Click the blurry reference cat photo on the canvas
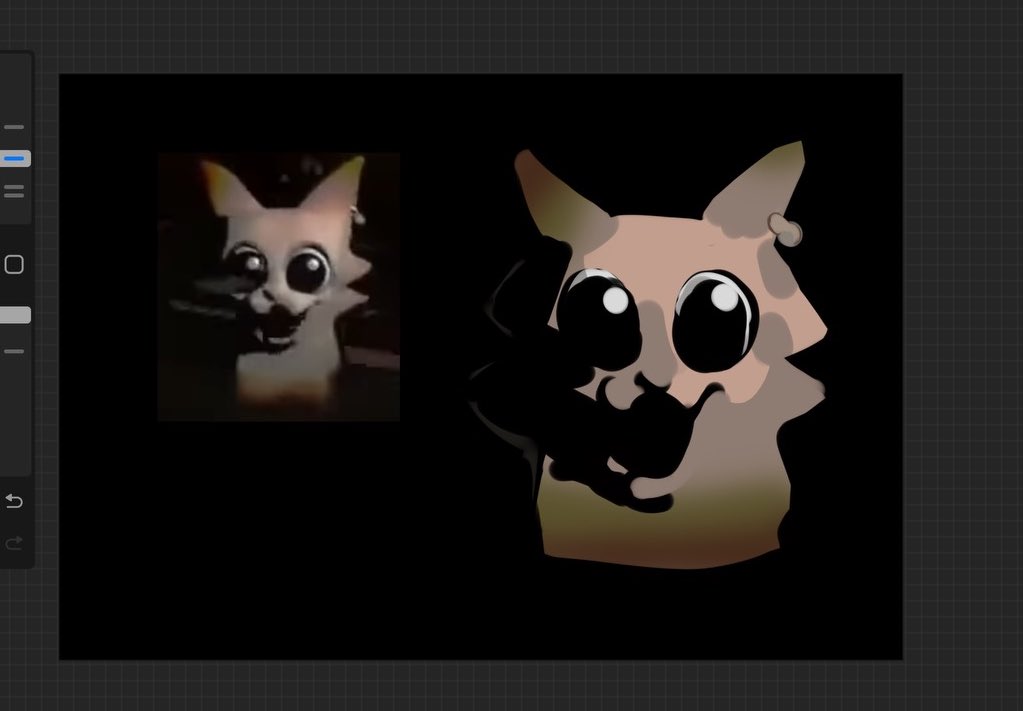1023x711 pixels. 279,287
